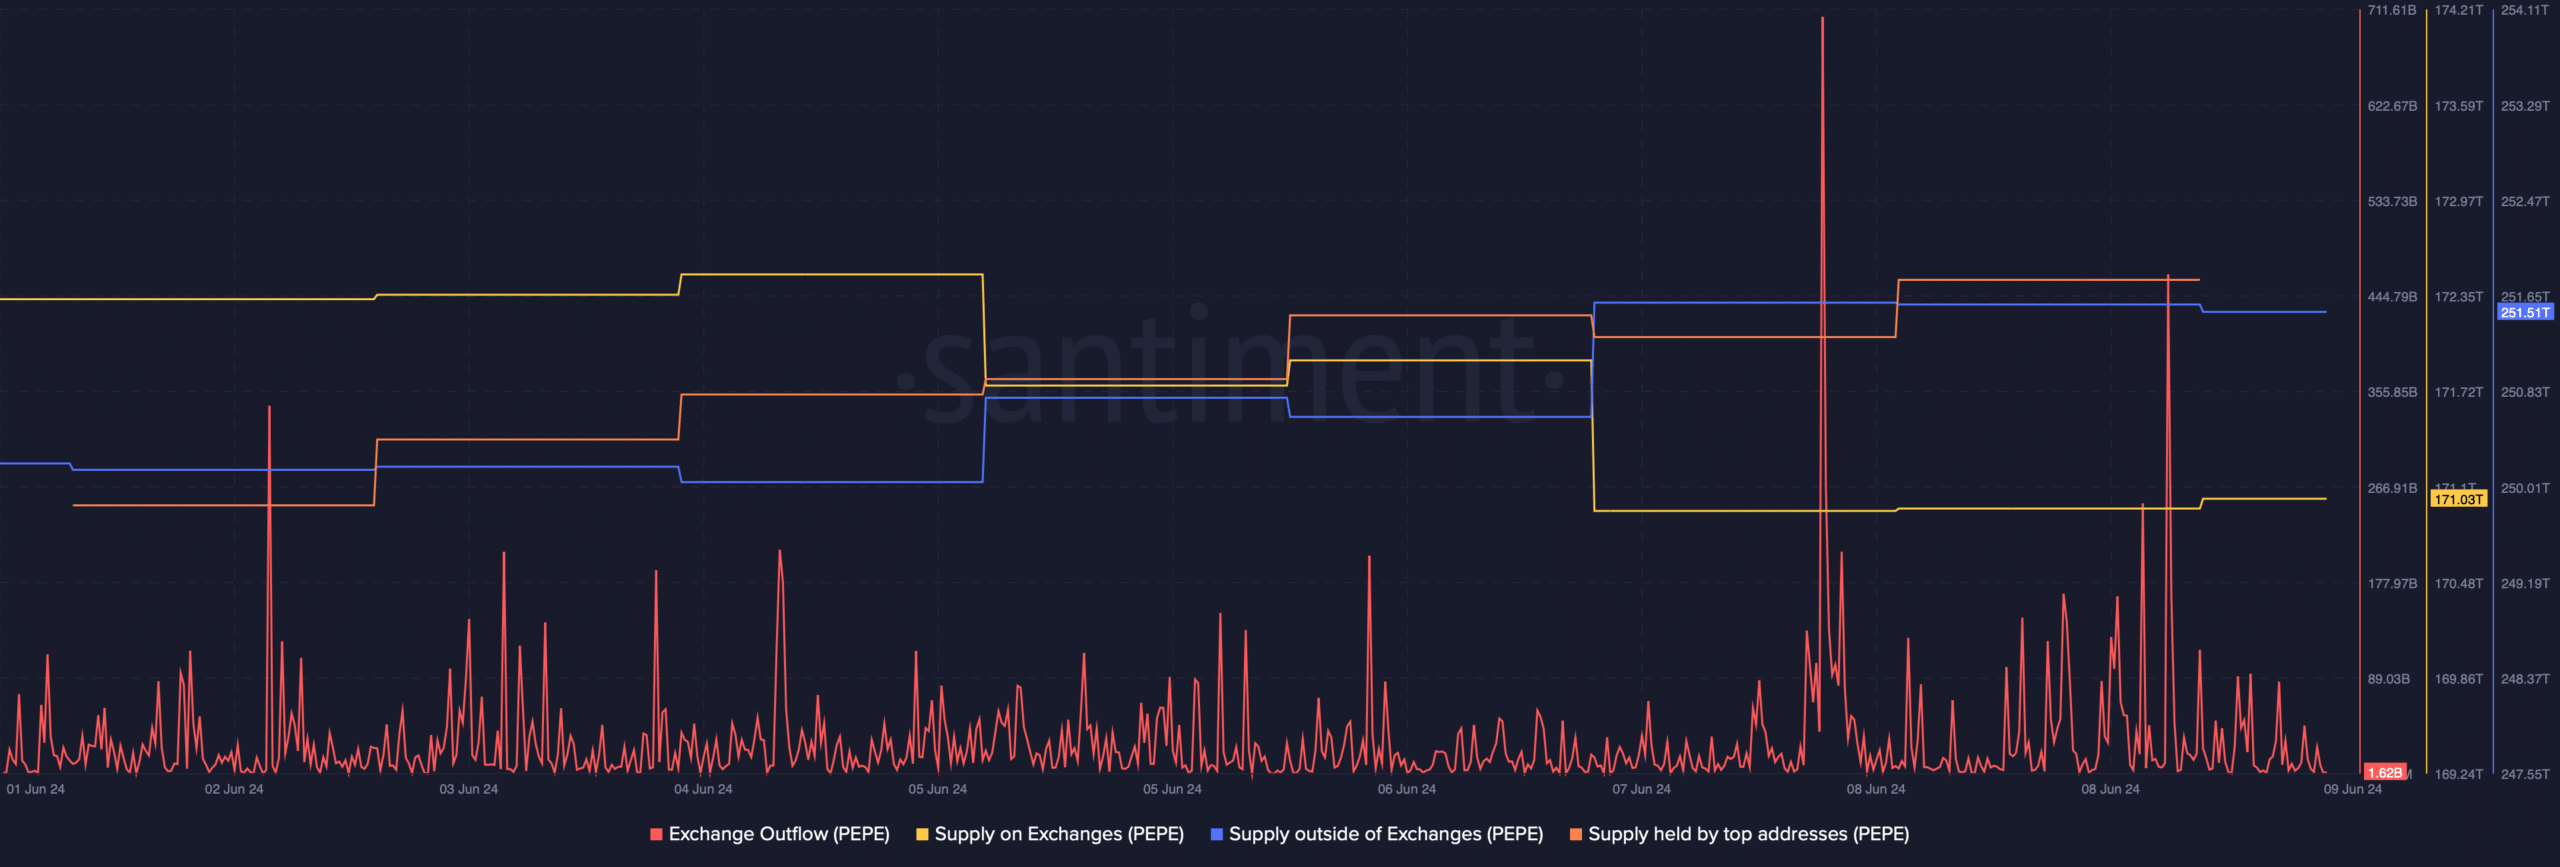The width and height of the screenshot is (2560, 867).
Task: Click the 169.86T axis value
Action: (2459, 679)
